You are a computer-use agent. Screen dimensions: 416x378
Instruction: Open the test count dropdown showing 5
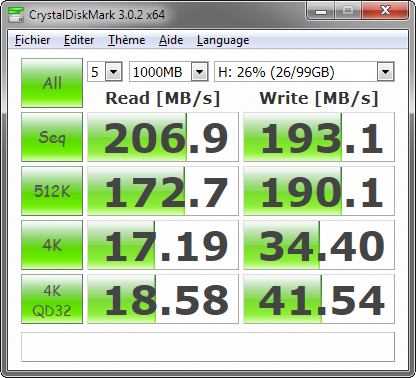105,72
